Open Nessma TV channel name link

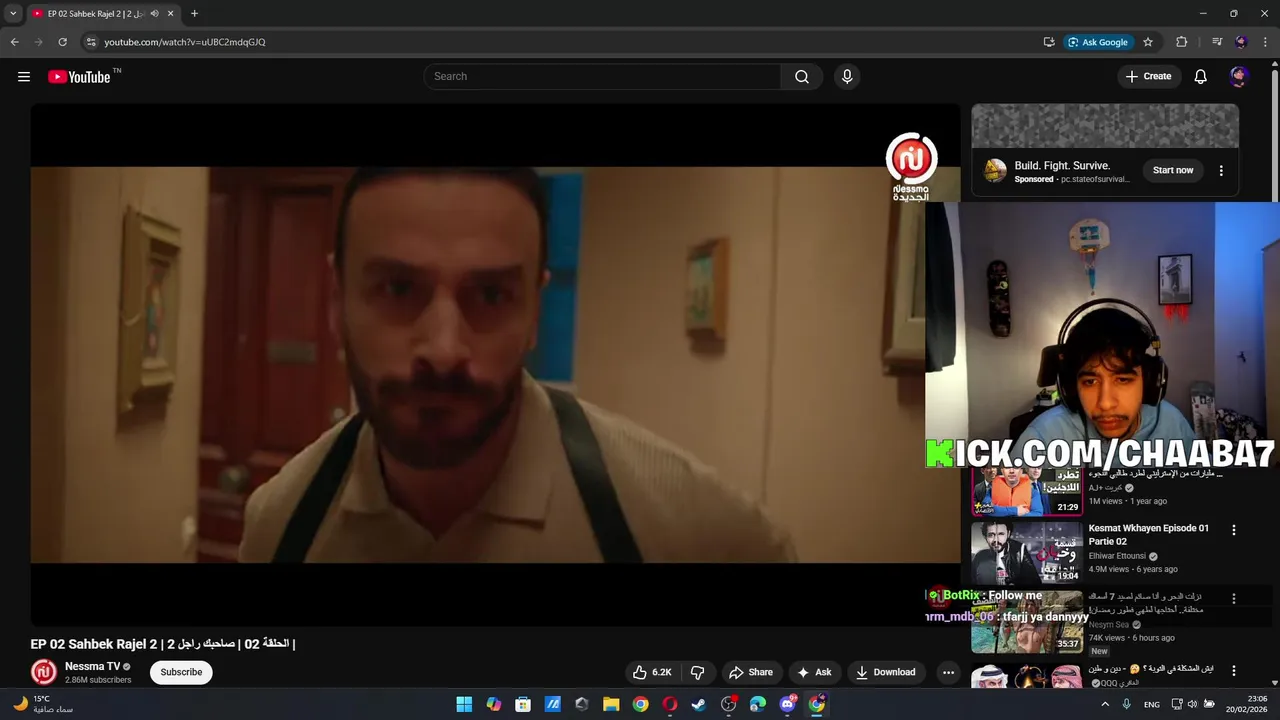point(92,666)
